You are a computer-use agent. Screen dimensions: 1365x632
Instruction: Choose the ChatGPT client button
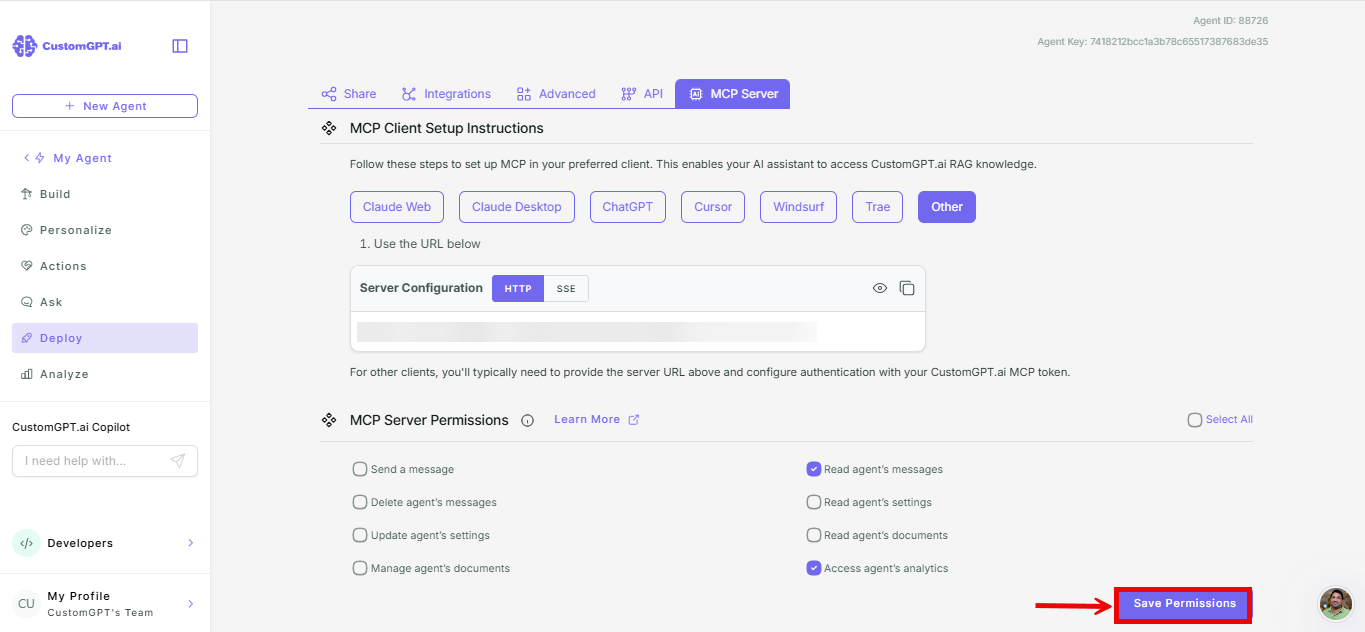[628, 207]
